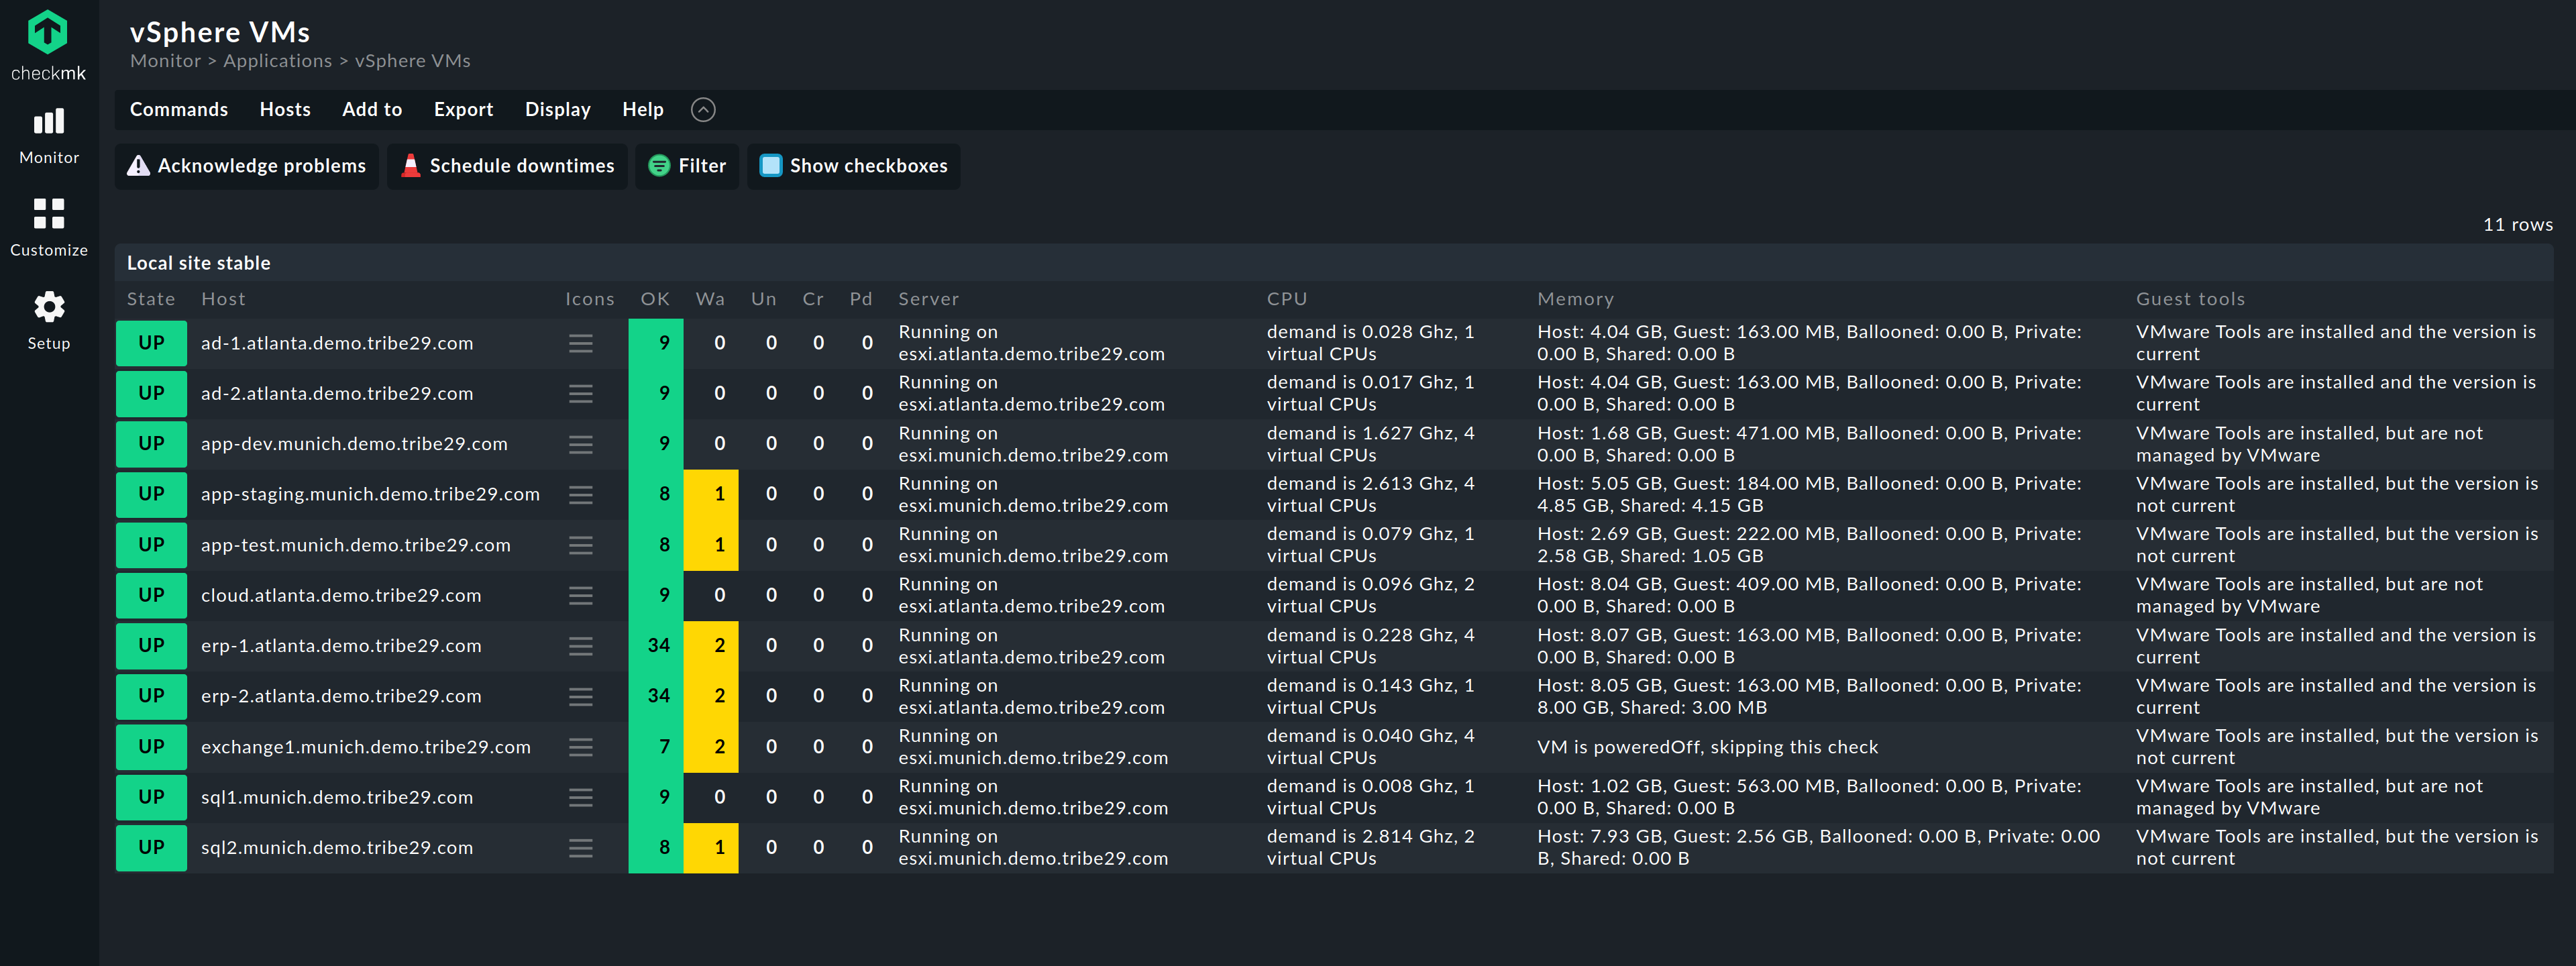Open host erp-1.atlanta.demo.tribe29.com
This screenshot has height=966, width=2576.
[341, 646]
